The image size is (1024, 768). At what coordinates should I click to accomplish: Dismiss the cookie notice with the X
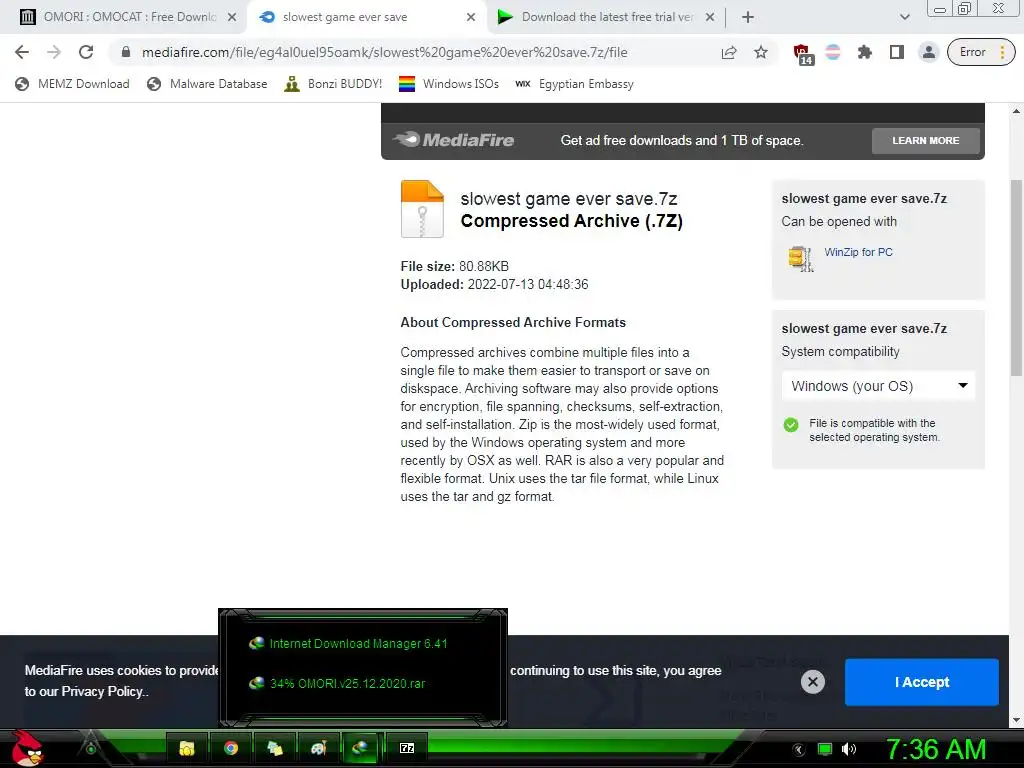click(x=812, y=682)
